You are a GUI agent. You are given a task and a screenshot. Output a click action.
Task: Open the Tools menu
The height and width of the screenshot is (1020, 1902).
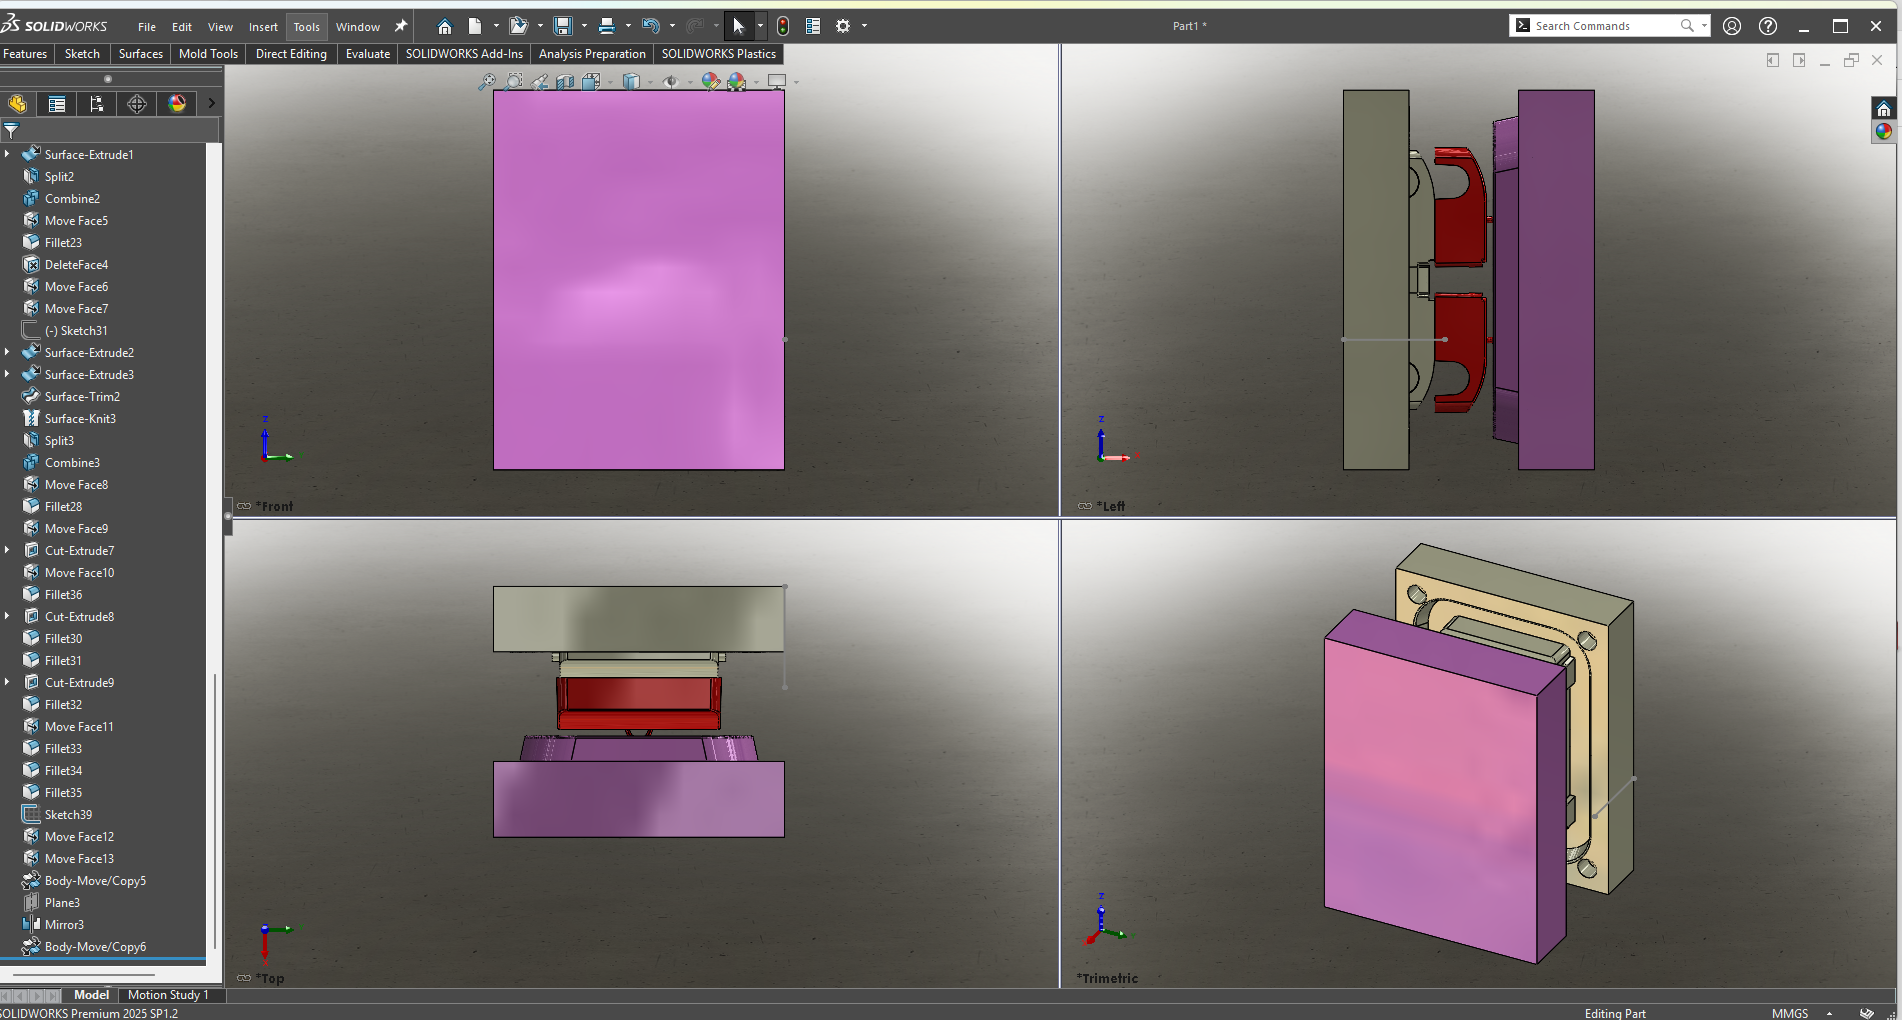click(306, 27)
